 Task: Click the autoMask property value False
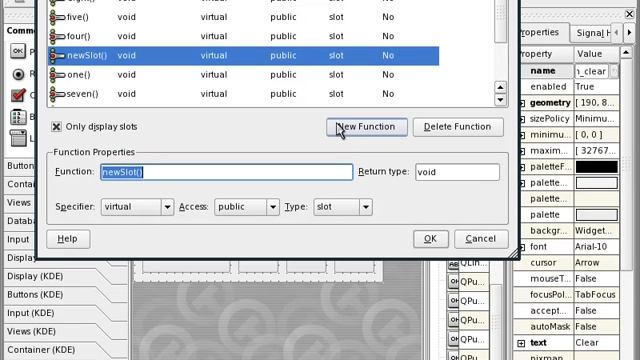click(596, 327)
